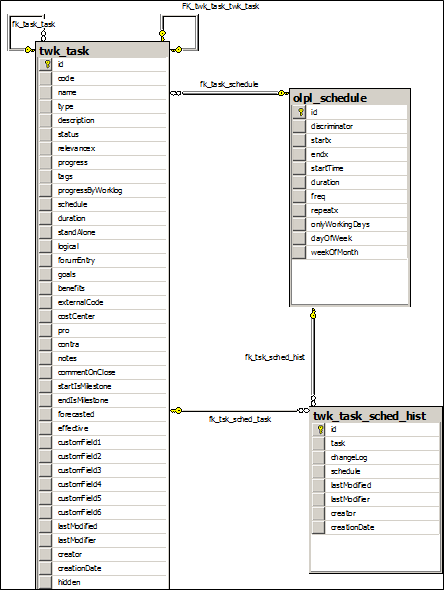Select the lastModified column in twk_task_sched_hist
Image resolution: width=444 pixels, height=590 pixels.
(x=376, y=485)
